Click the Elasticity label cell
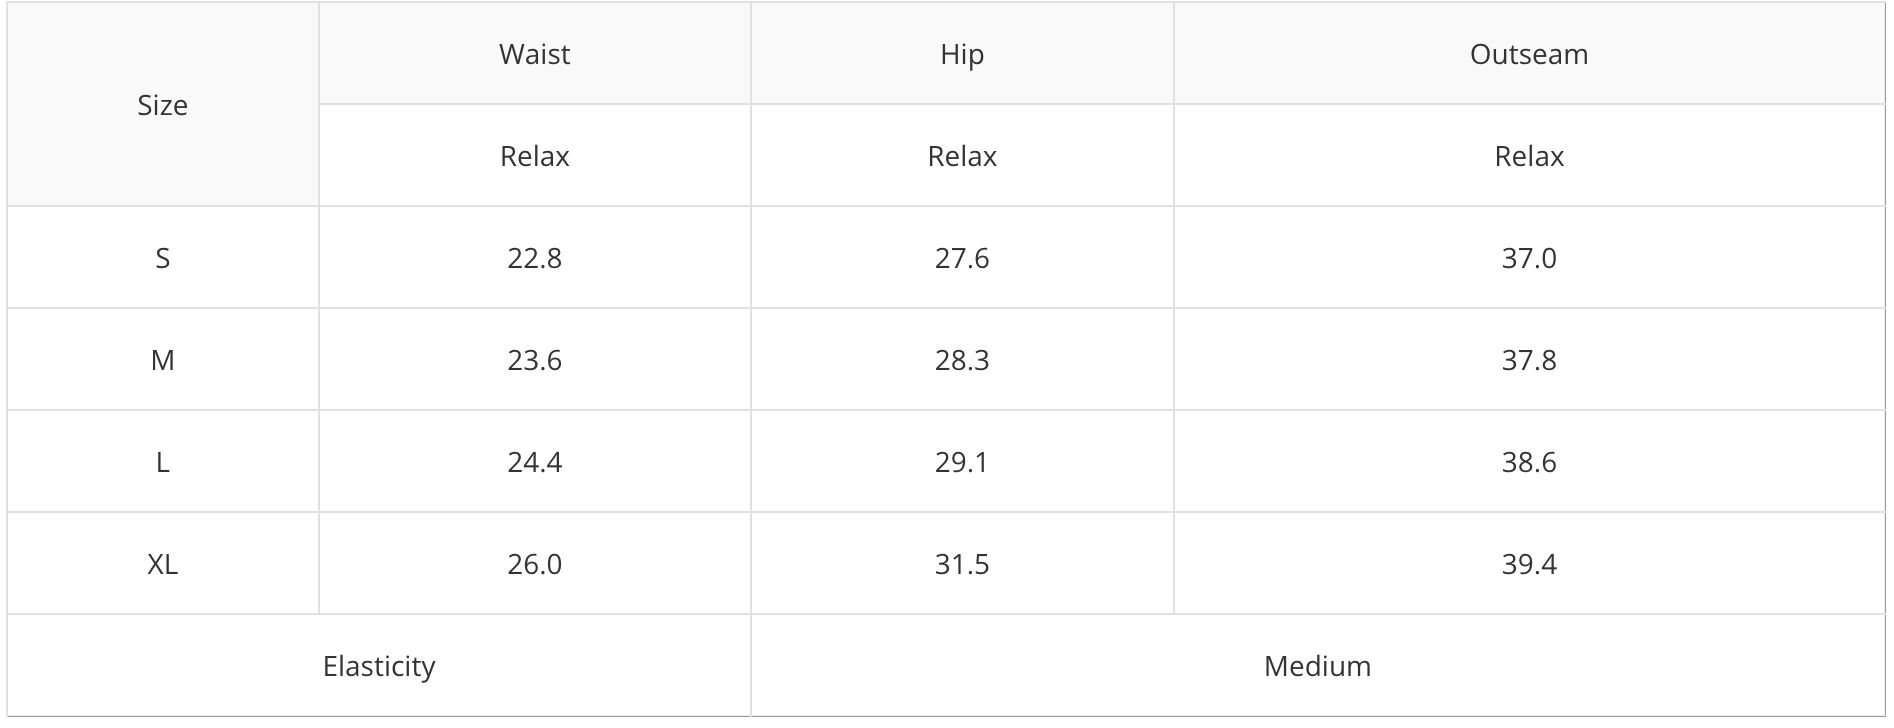1894x728 pixels. 379,666
